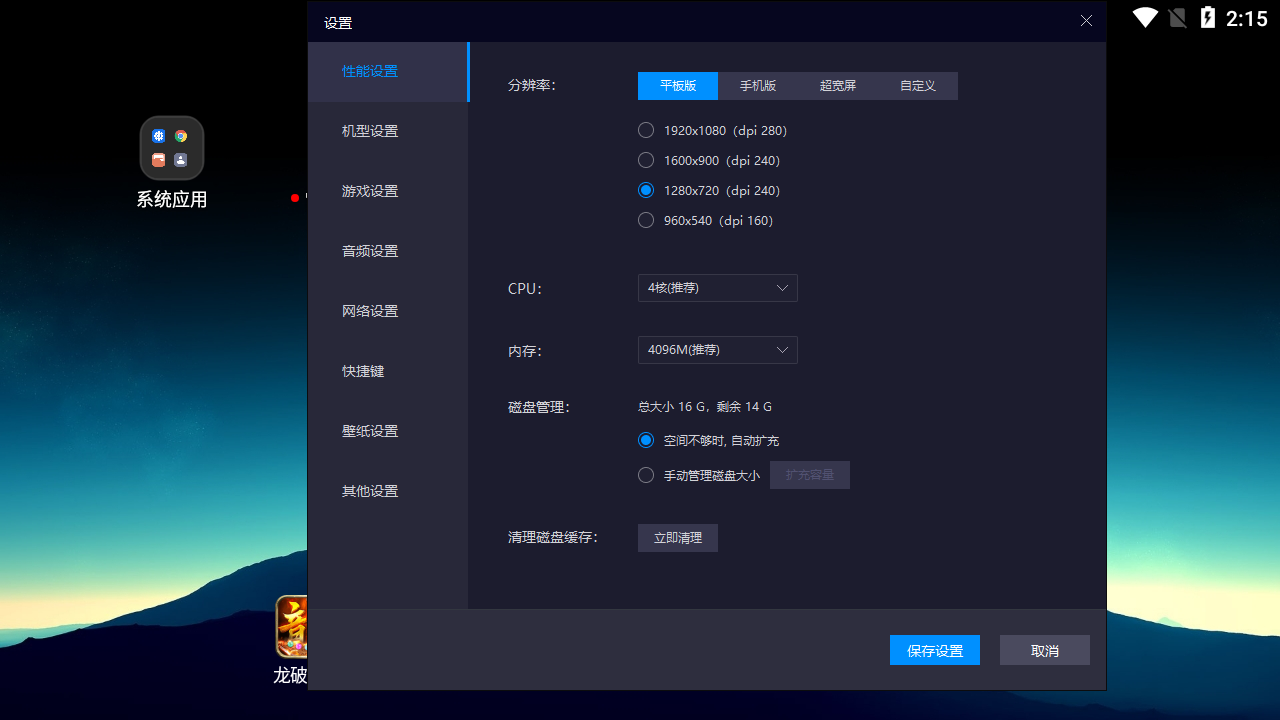Click the 2:15 clock in status bar
This screenshot has width=1280, height=720.
pyautogui.click(x=1246, y=18)
